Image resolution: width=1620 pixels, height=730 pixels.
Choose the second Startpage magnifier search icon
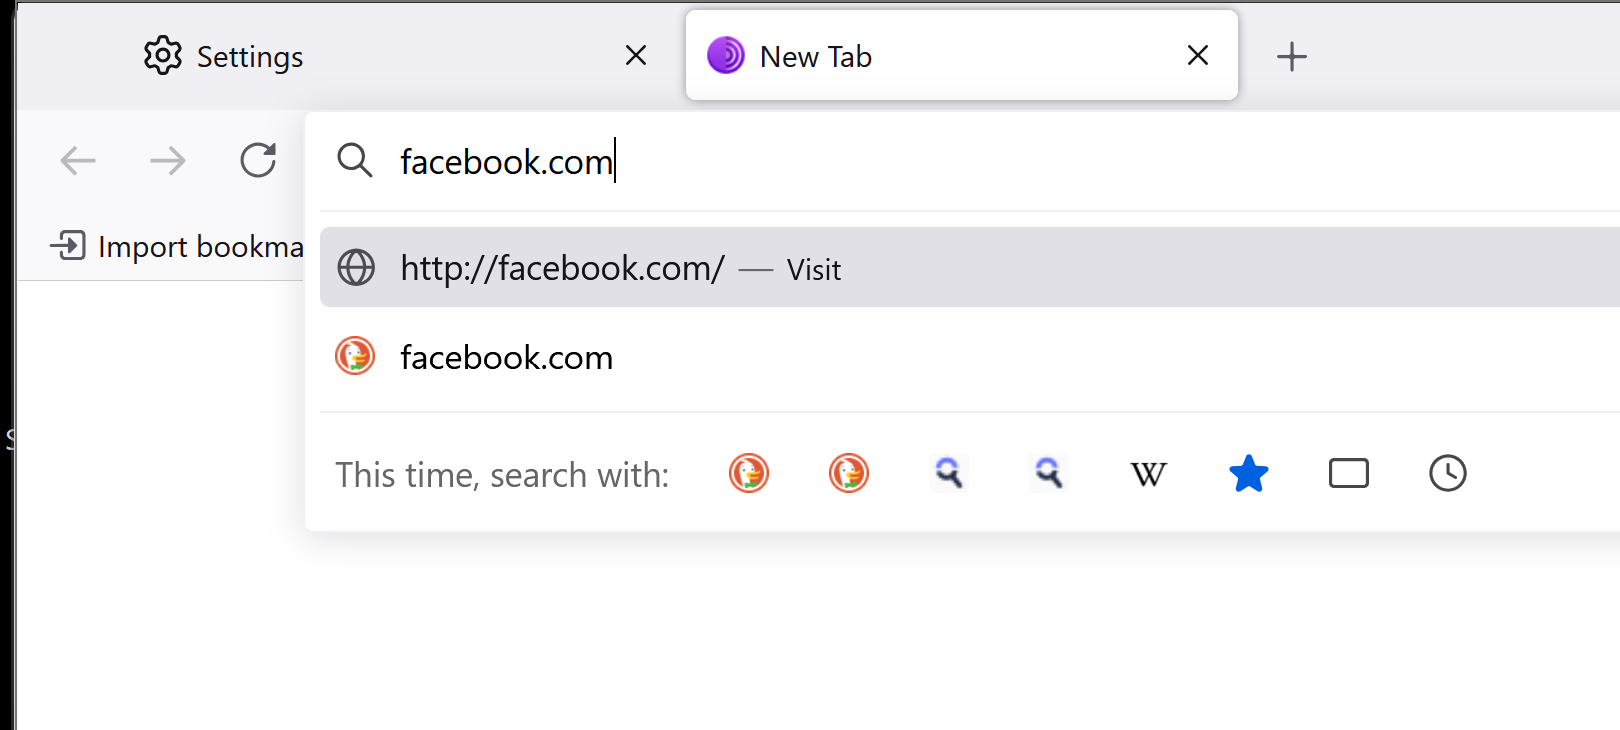1048,474
